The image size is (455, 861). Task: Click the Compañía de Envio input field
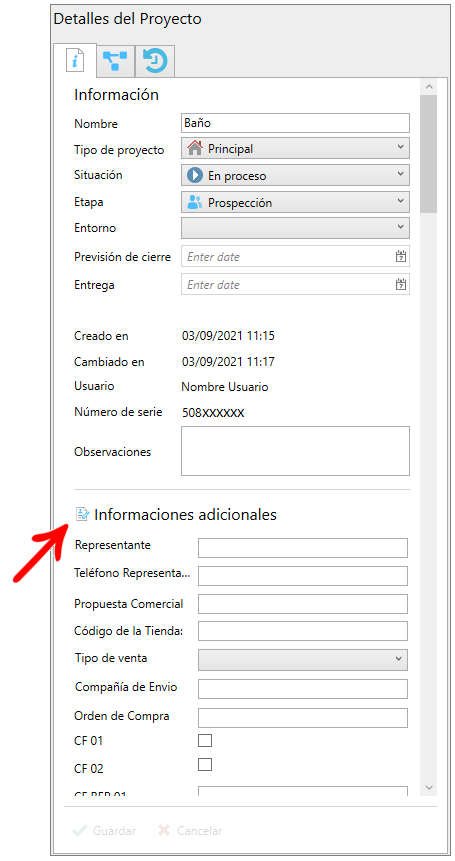click(x=303, y=689)
